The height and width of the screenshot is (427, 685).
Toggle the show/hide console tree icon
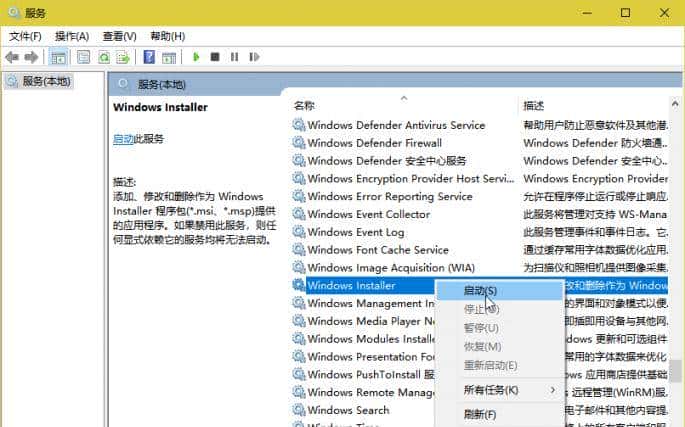click(58, 57)
